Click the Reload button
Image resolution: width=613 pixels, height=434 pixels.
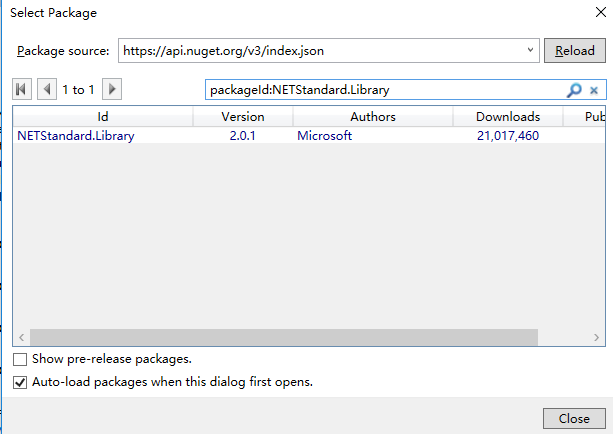pyautogui.click(x=575, y=50)
